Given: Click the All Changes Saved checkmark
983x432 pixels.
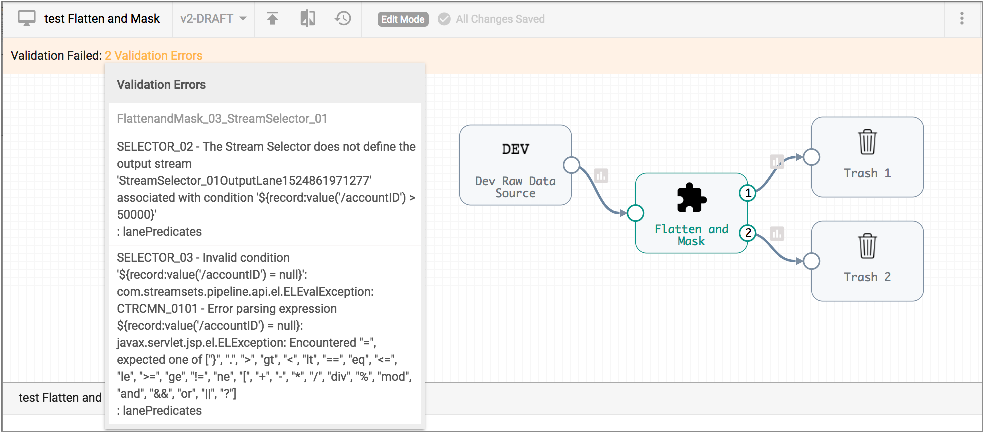Looking at the screenshot, I should (444, 19).
